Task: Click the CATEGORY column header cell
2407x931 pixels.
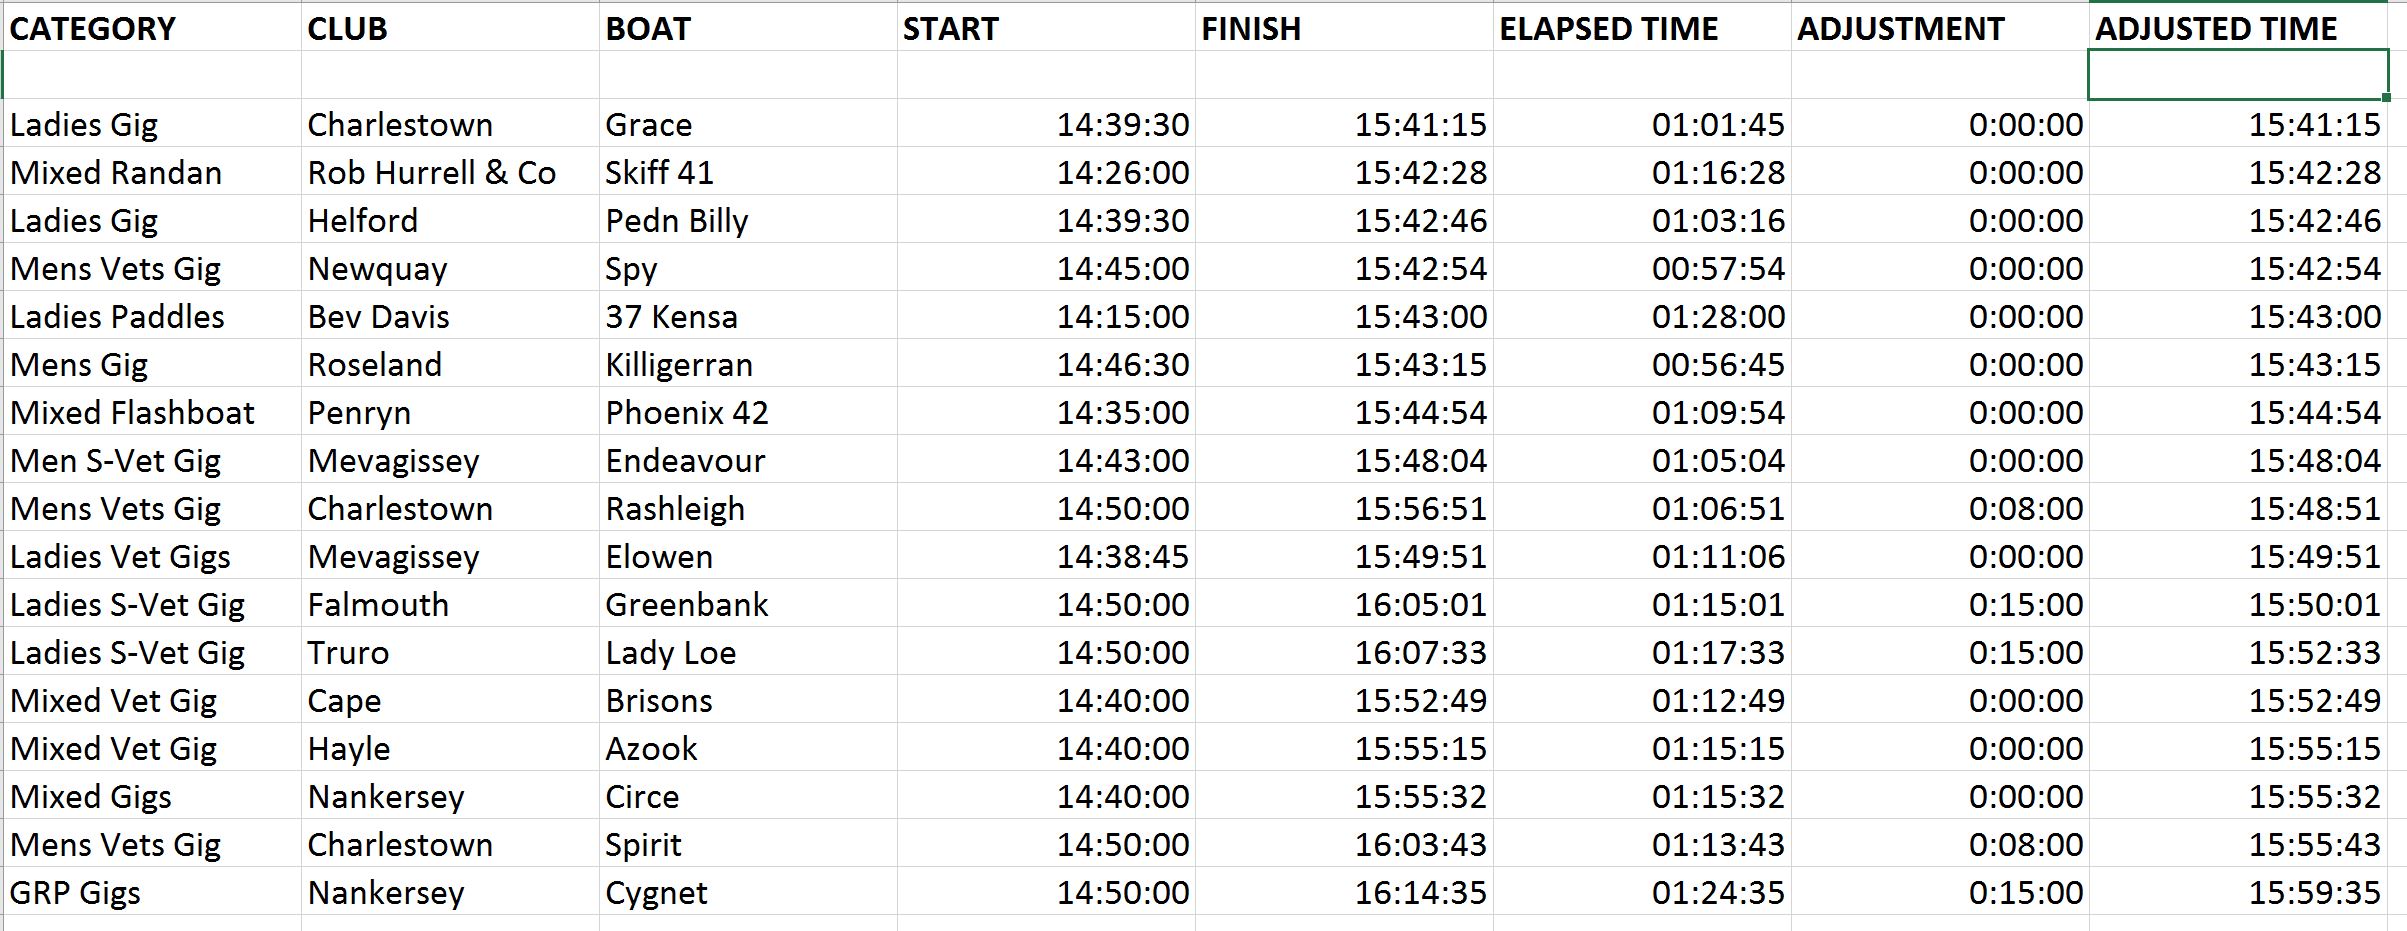Action: (152, 27)
